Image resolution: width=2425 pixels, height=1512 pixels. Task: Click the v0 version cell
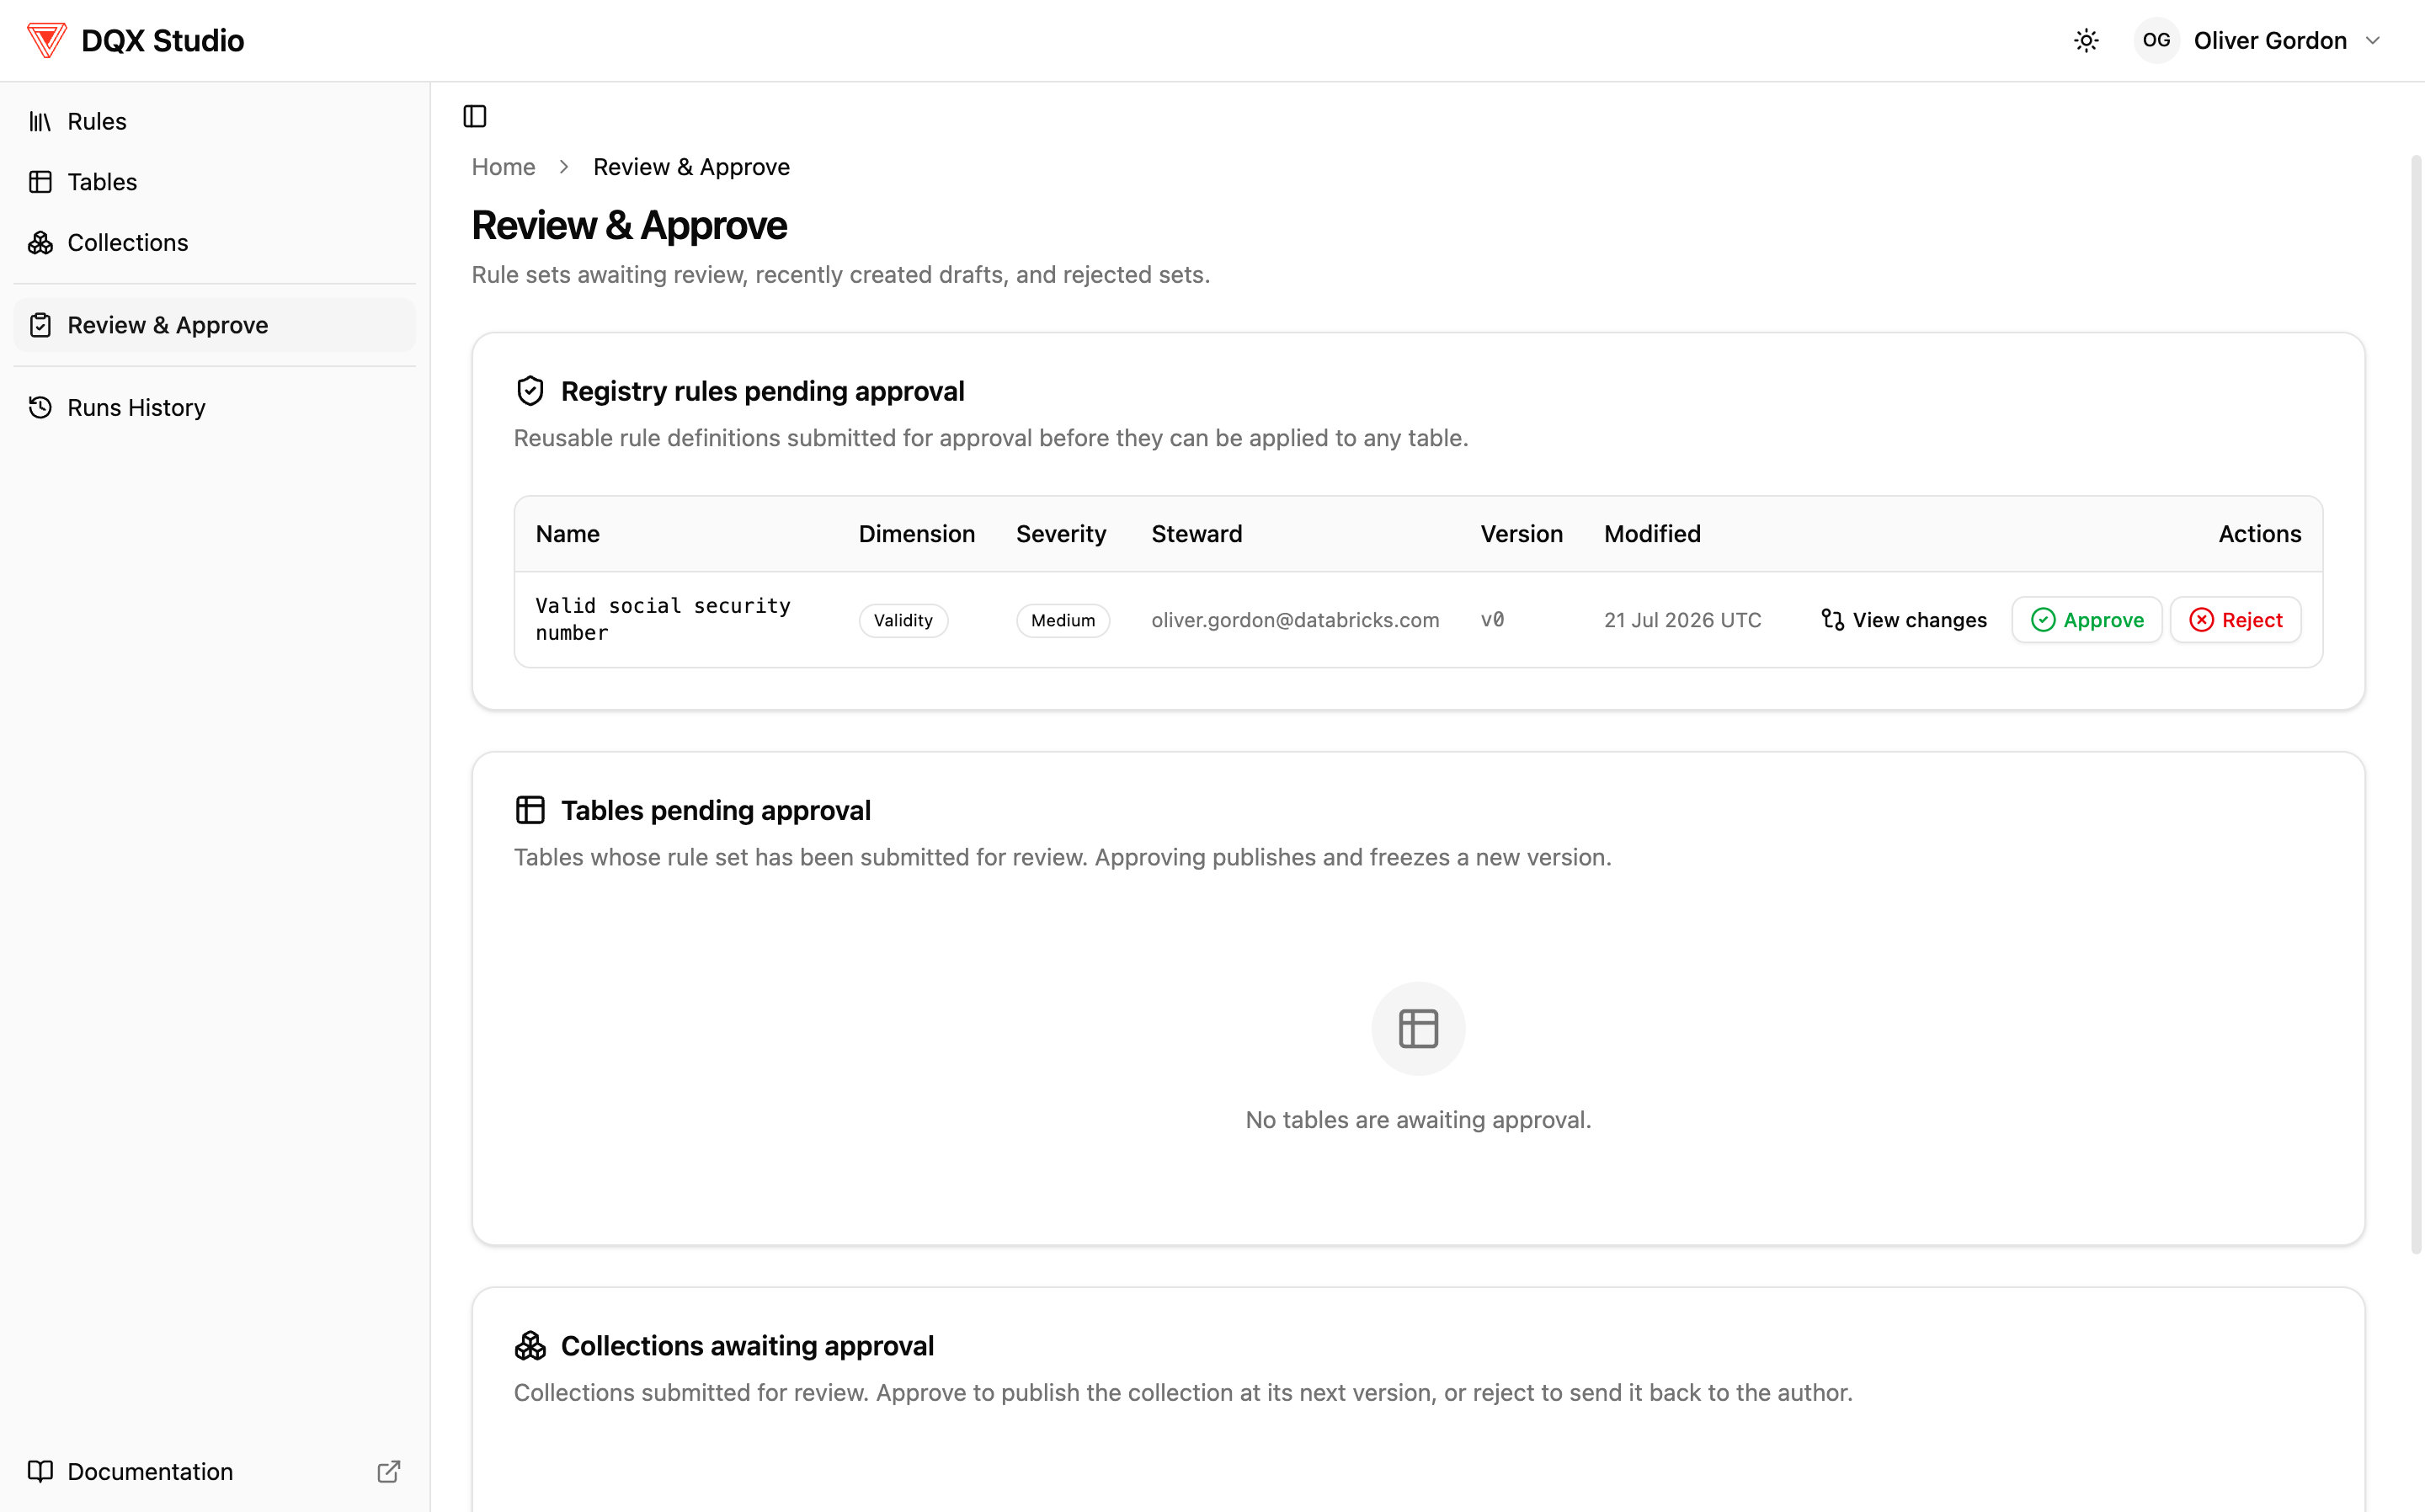(x=1492, y=620)
